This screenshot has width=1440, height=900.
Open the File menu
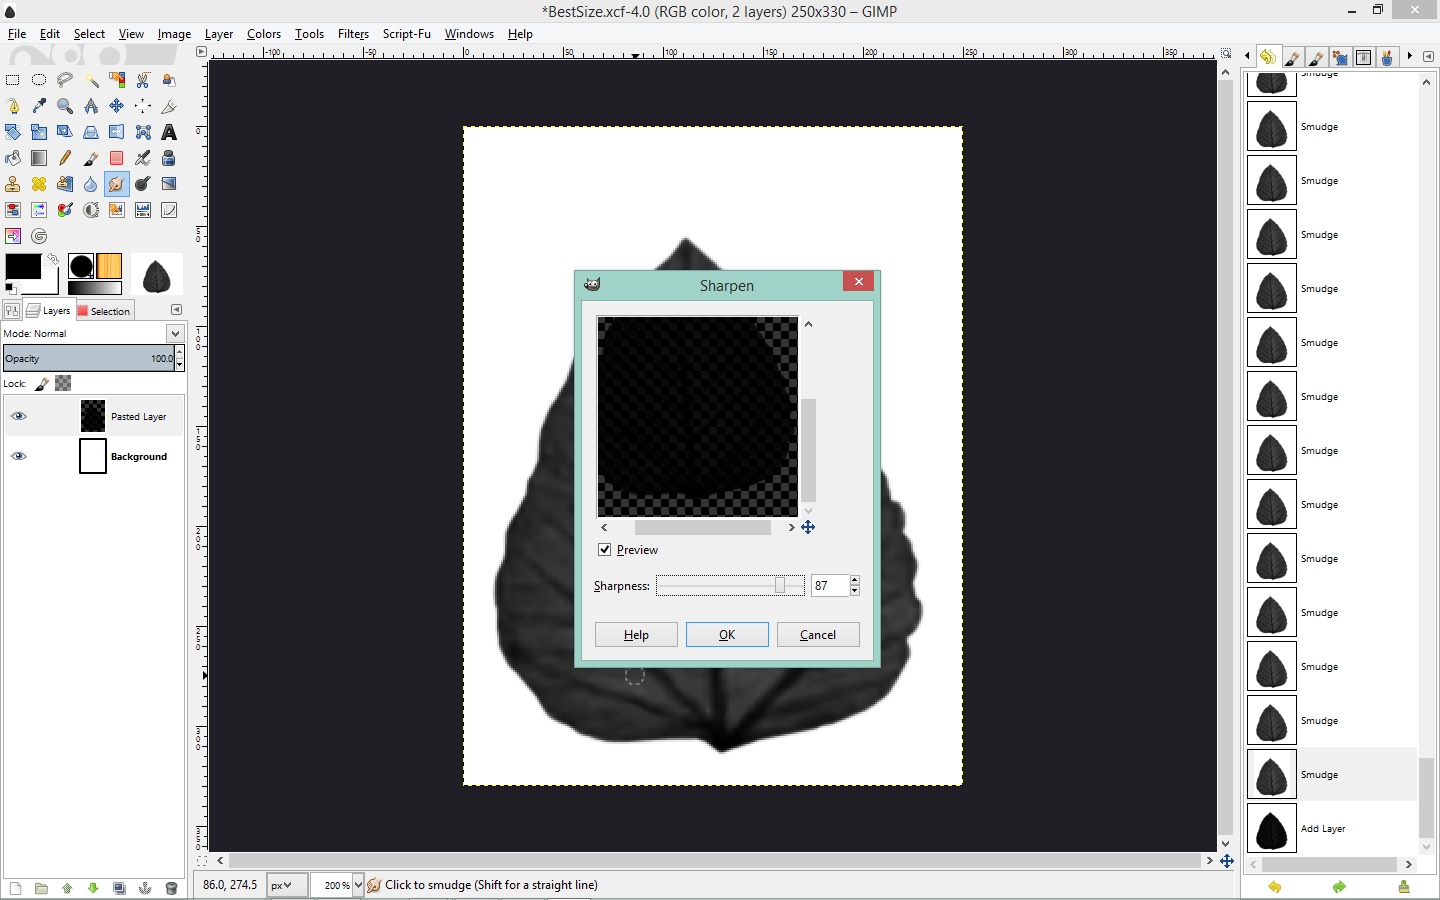pos(17,34)
